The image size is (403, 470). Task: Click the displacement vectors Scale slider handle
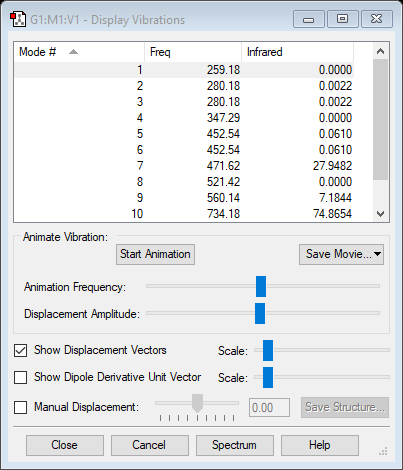[x=268, y=350]
